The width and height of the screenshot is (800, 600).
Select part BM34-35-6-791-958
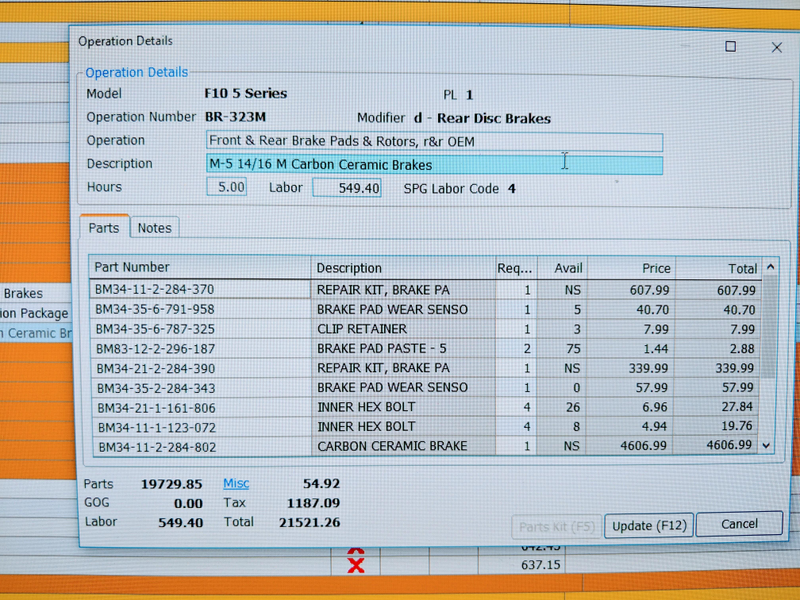point(200,309)
